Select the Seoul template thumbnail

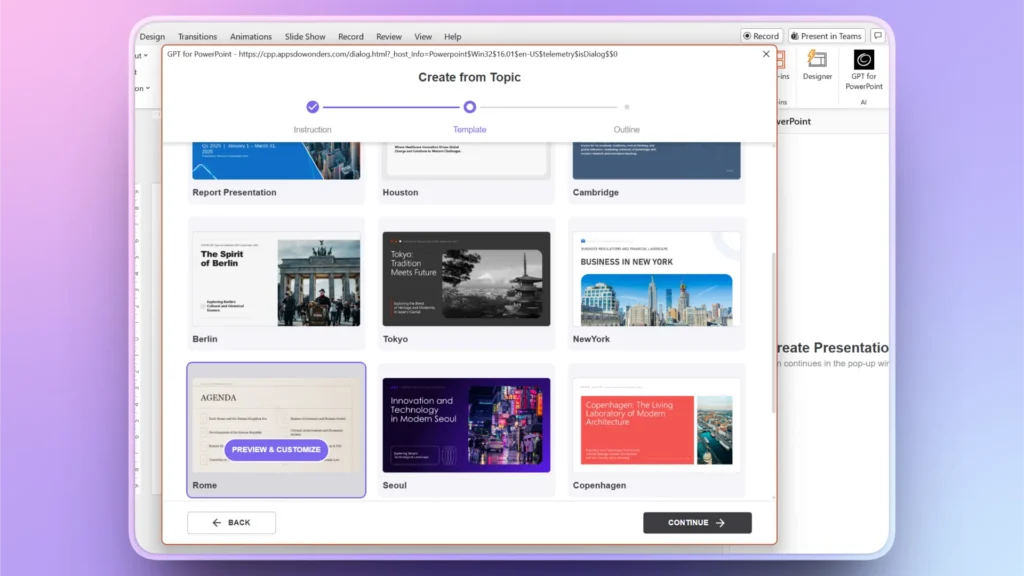tap(466, 425)
